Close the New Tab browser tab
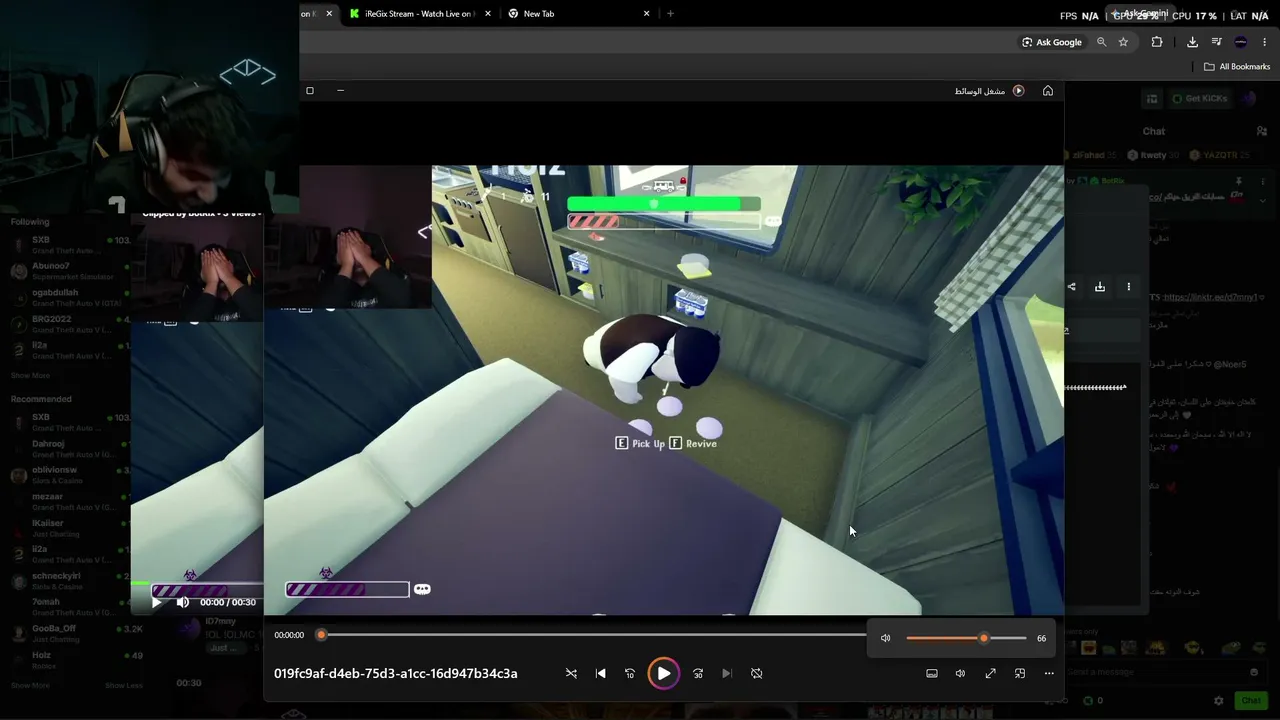This screenshot has width=1280, height=720. pyautogui.click(x=646, y=14)
